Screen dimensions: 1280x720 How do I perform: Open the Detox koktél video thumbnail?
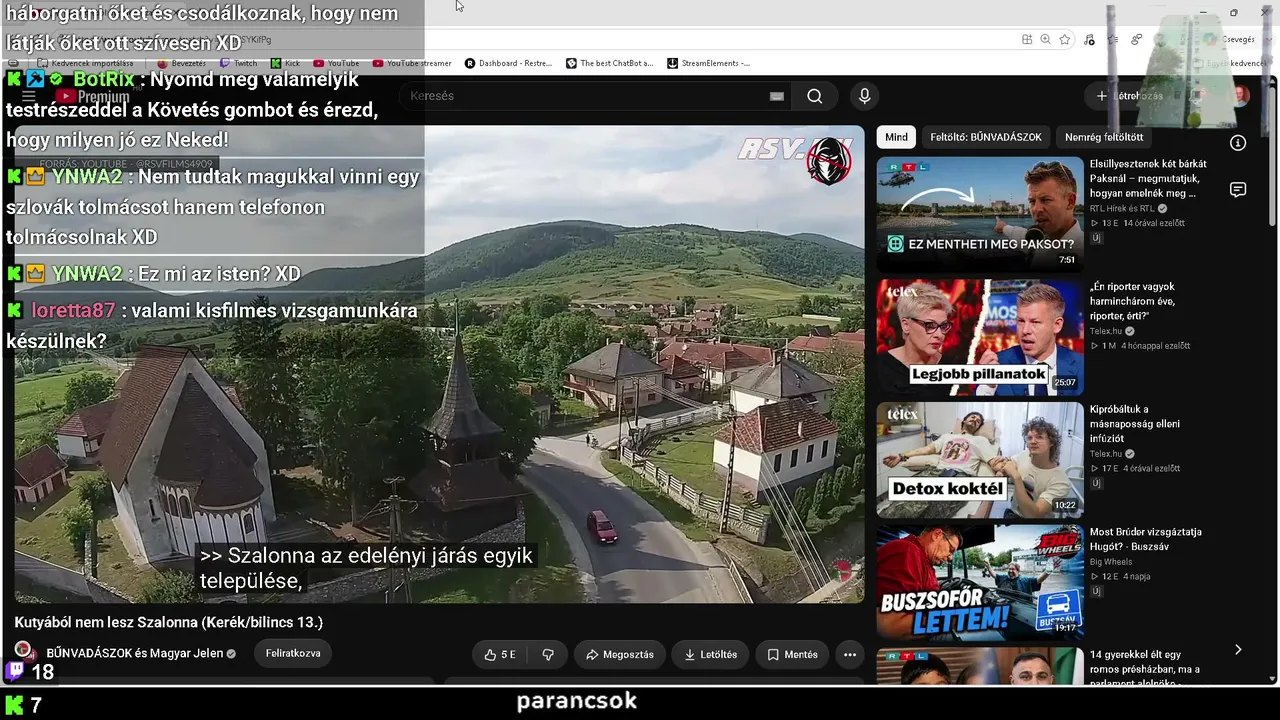tap(980, 460)
